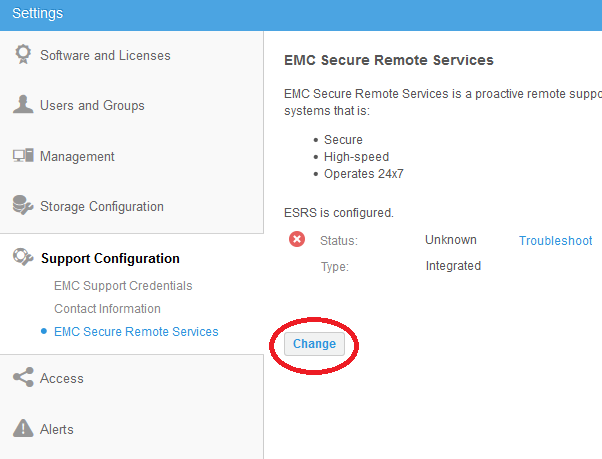The width and height of the screenshot is (602, 459).
Task: Click the Users and Groups person icon
Action: pos(23,105)
